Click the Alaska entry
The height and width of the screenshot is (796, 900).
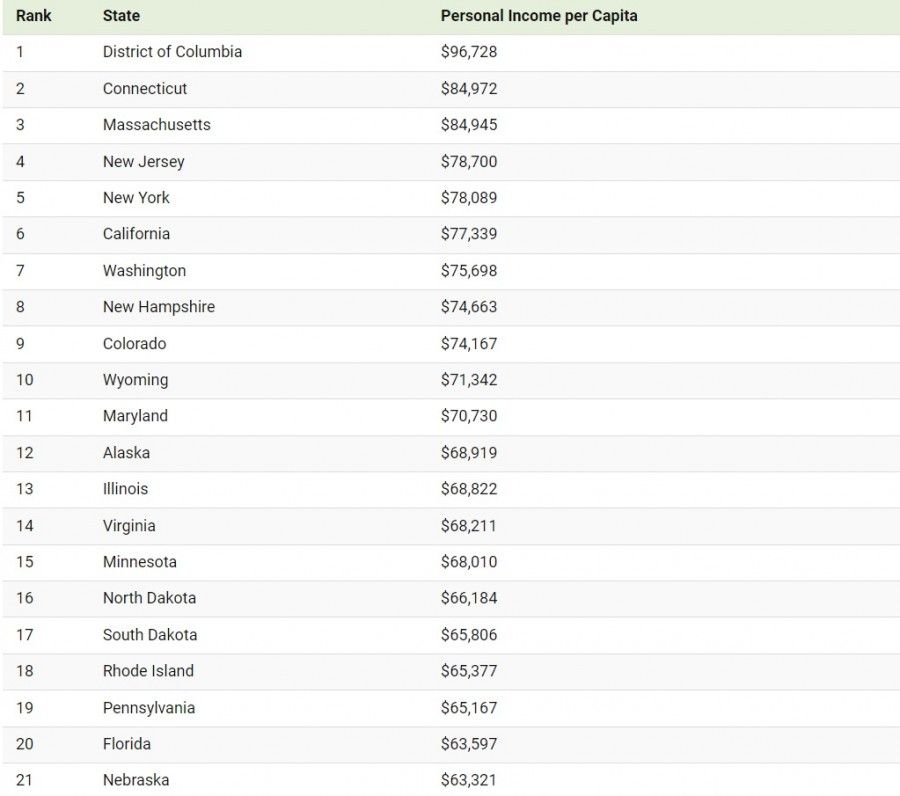126,453
